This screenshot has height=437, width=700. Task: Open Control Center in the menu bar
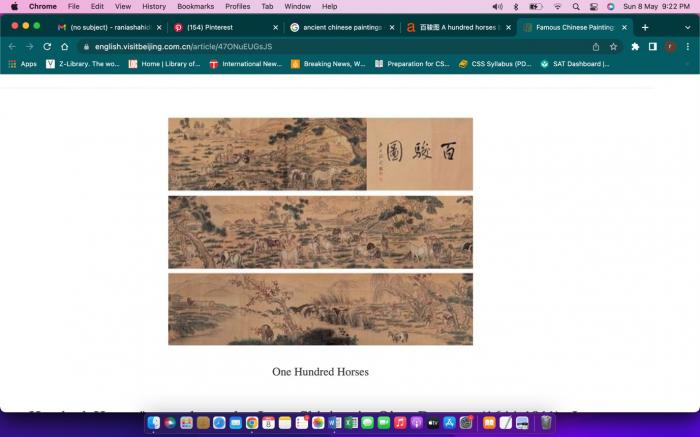pyautogui.click(x=593, y=6)
